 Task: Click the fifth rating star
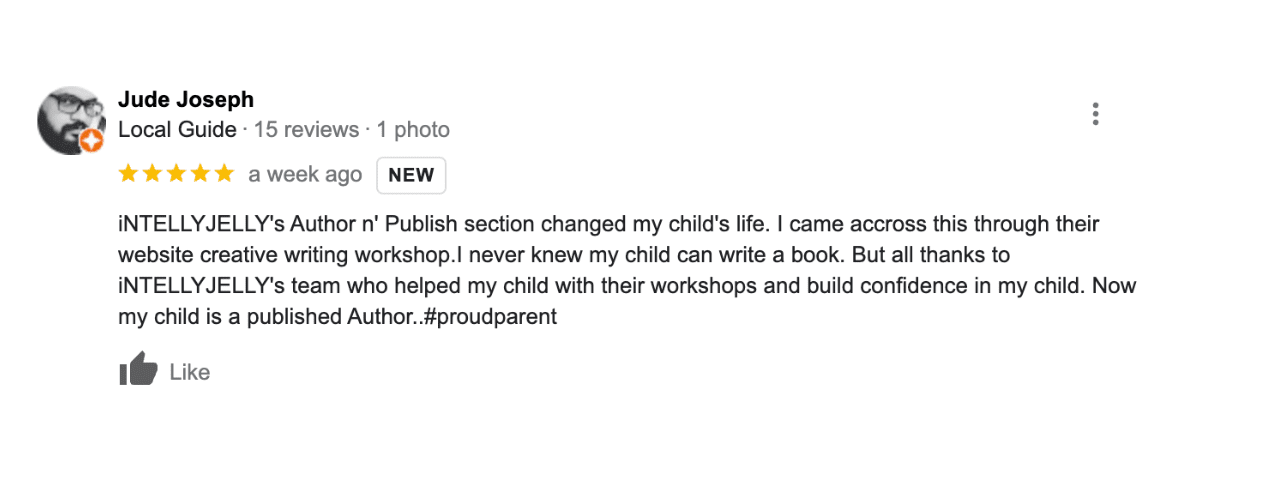click(224, 174)
